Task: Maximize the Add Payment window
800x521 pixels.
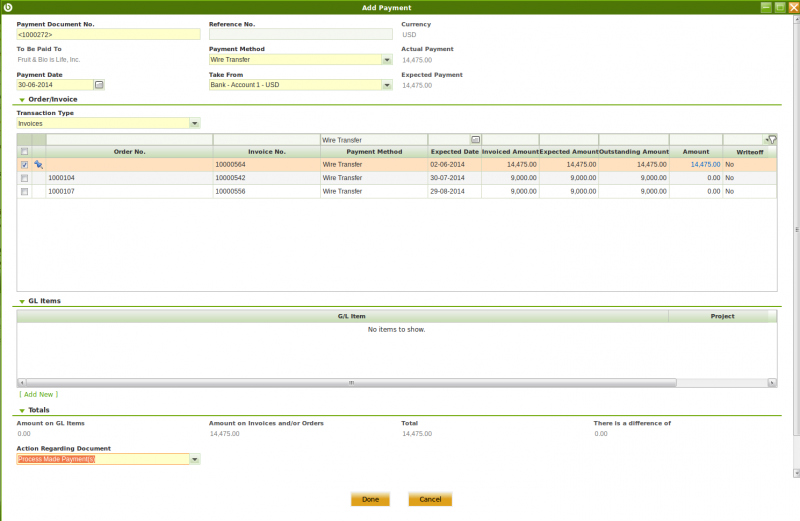Action: click(780, 7)
